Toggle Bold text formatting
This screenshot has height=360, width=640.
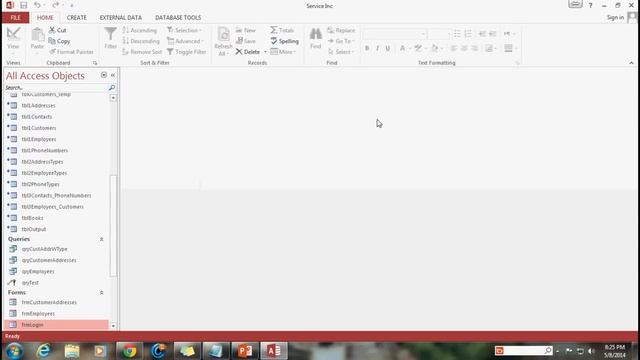click(x=367, y=48)
